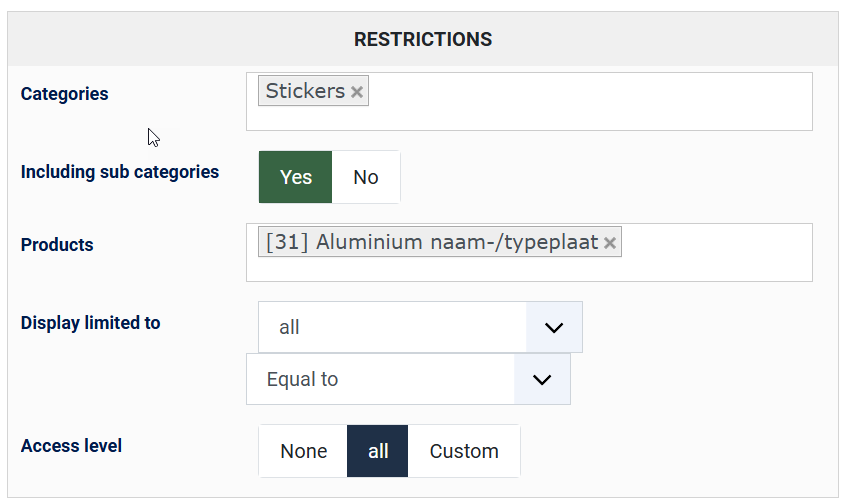Viewport: 848px width, 498px height.
Task: Select 'all' for Access level
Action: pos(378,451)
